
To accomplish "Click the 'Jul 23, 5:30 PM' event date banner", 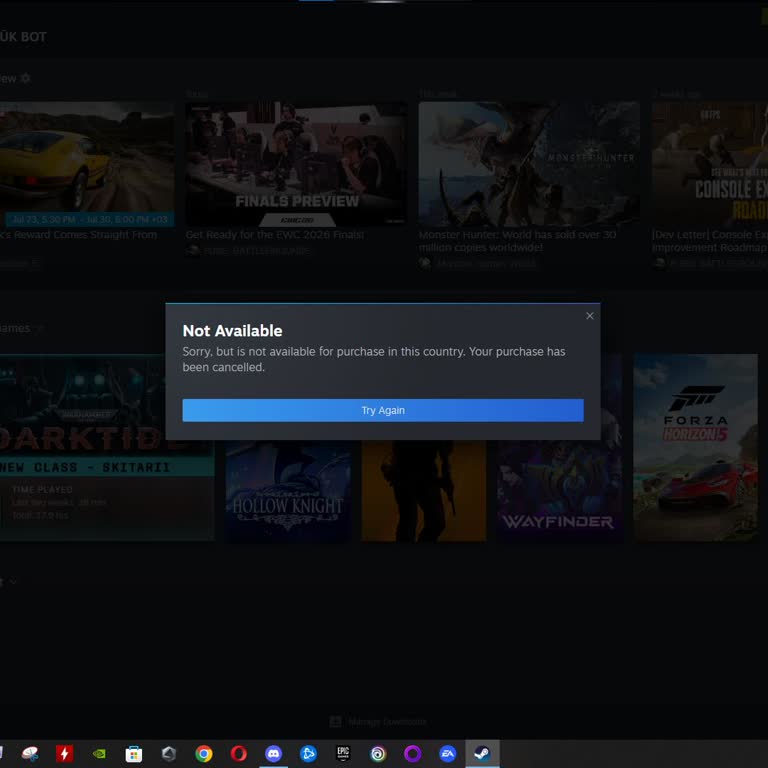I will tap(90, 219).
